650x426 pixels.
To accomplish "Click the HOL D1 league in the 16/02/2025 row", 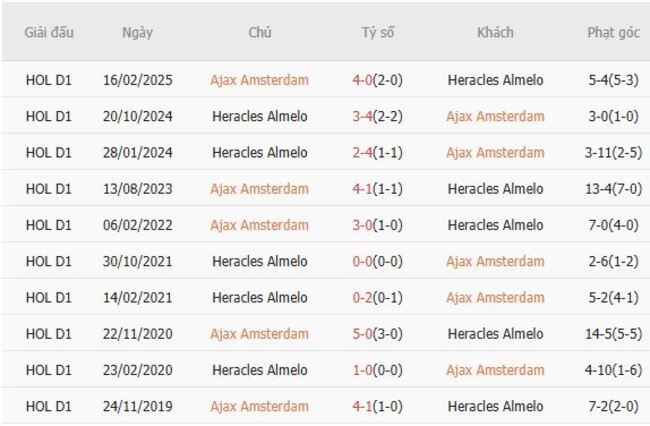I will [48, 80].
